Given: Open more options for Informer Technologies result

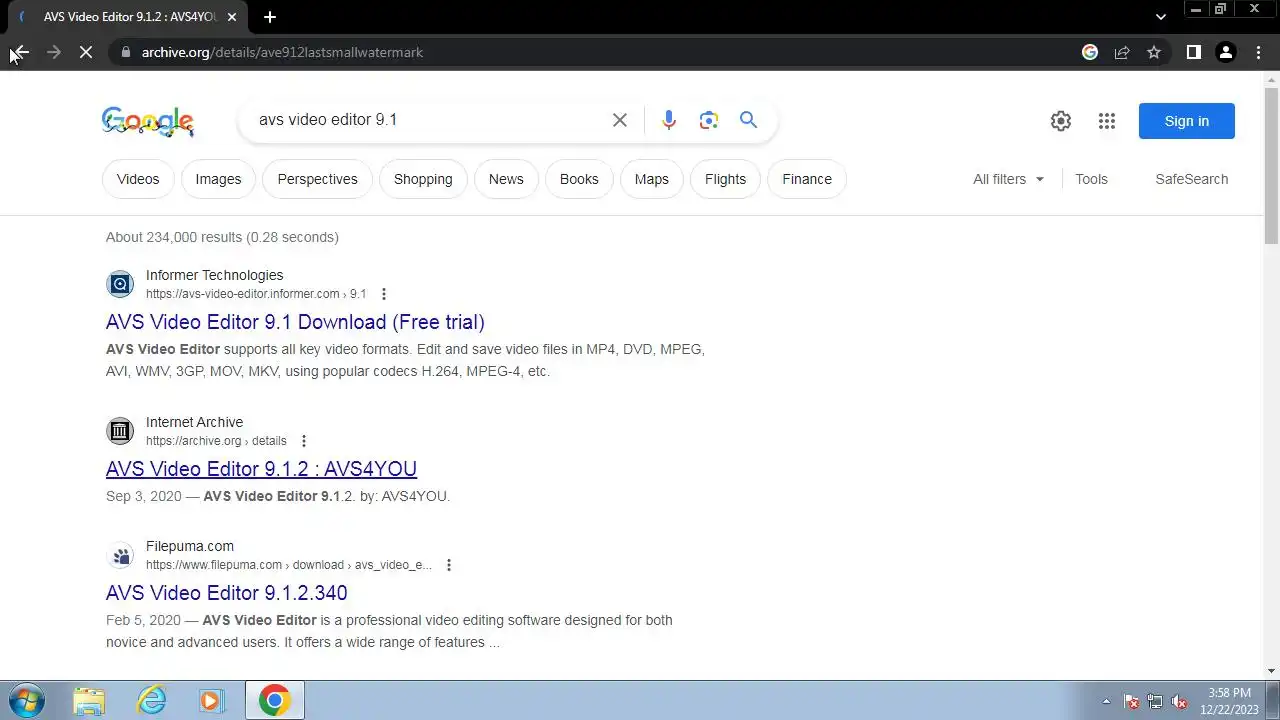Looking at the screenshot, I should click(384, 294).
